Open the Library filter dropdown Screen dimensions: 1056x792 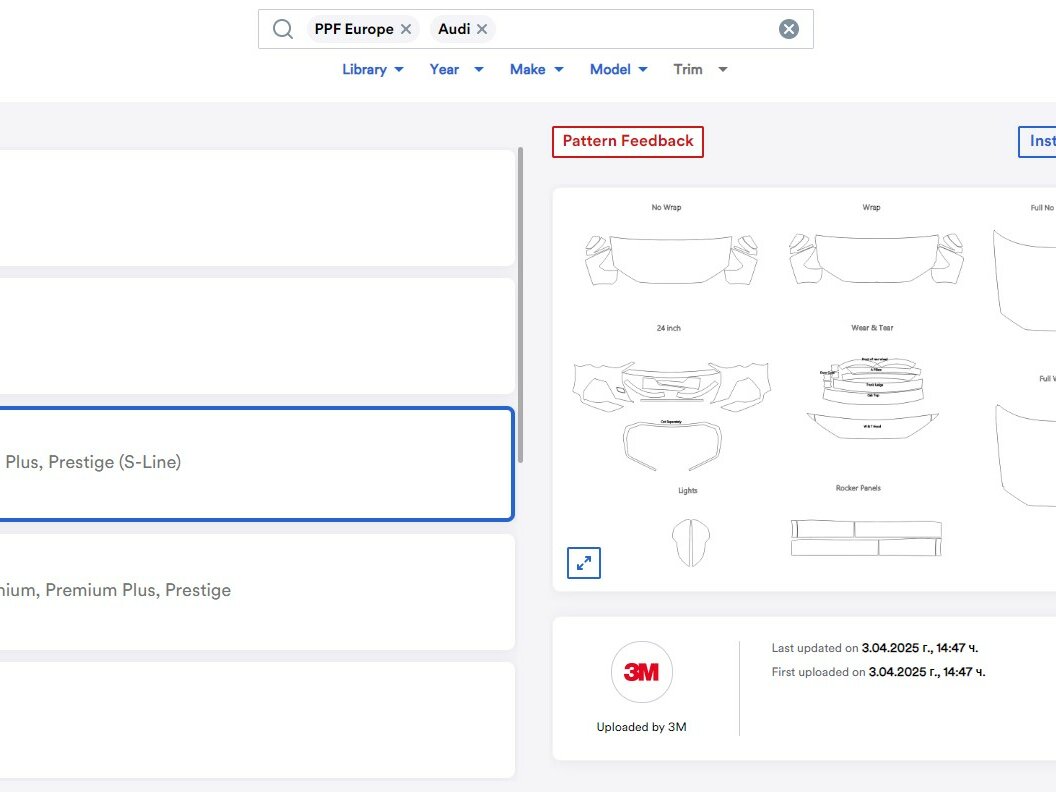[x=372, y=69]
